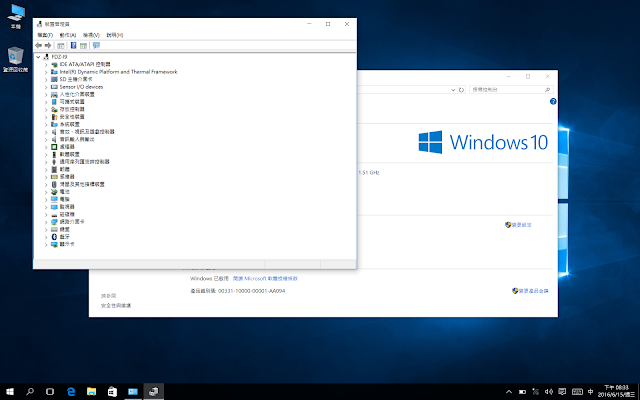Image resolution: width=640 pixels, height=400 pixels.
Task: Expand the Intel(R) Dynamic Platform and Thermal Framework node
Action: pos(46,72)
